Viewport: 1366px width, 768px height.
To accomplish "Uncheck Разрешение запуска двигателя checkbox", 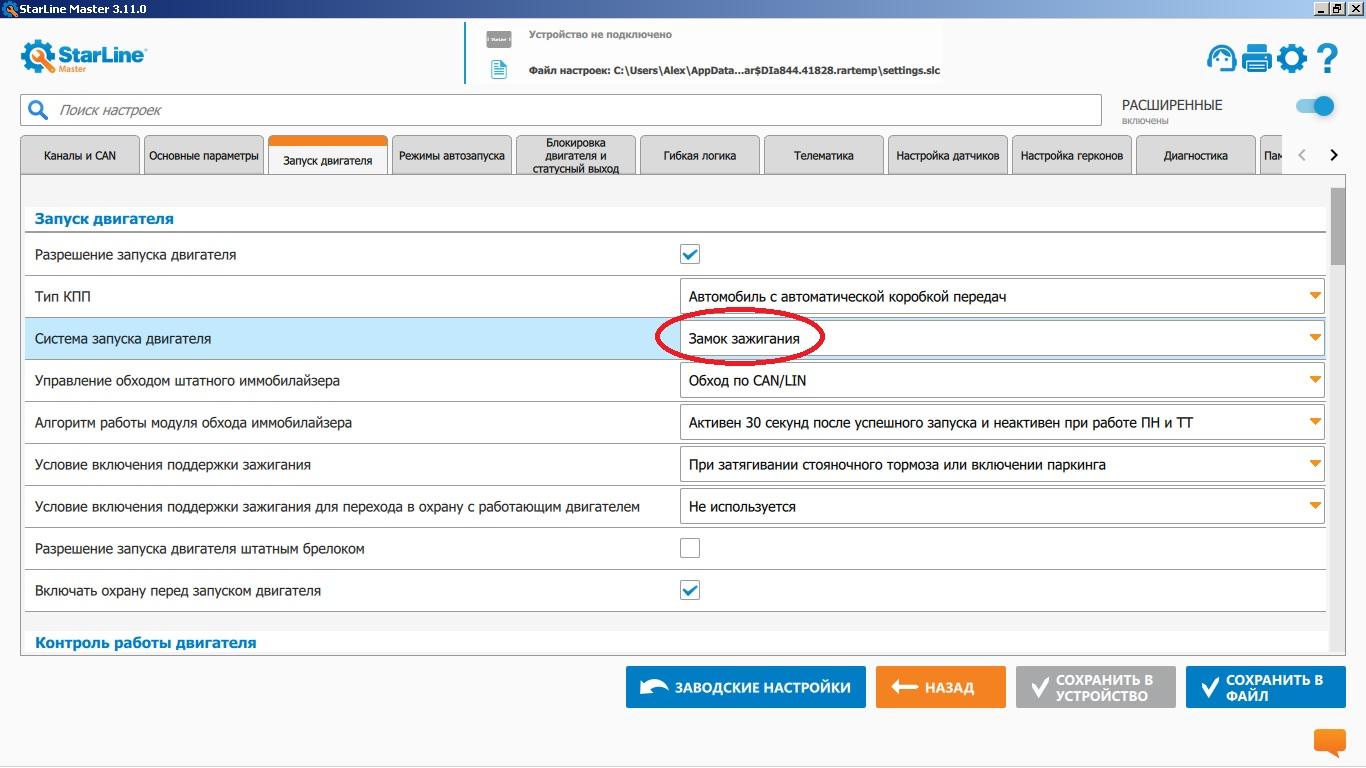I will [x=690, y=254].
